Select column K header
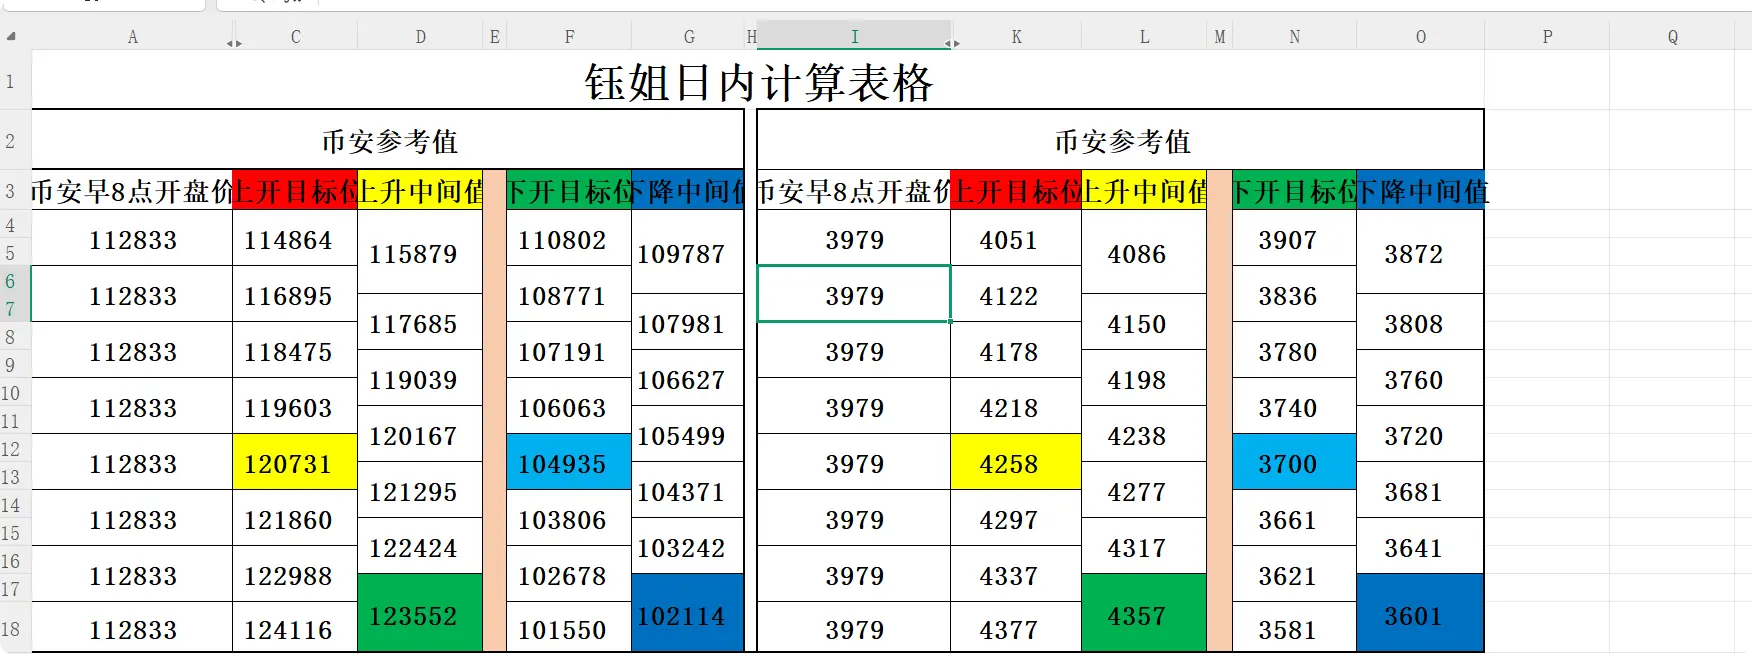Screen dimensions: 1752x654 pos(1016,37)
